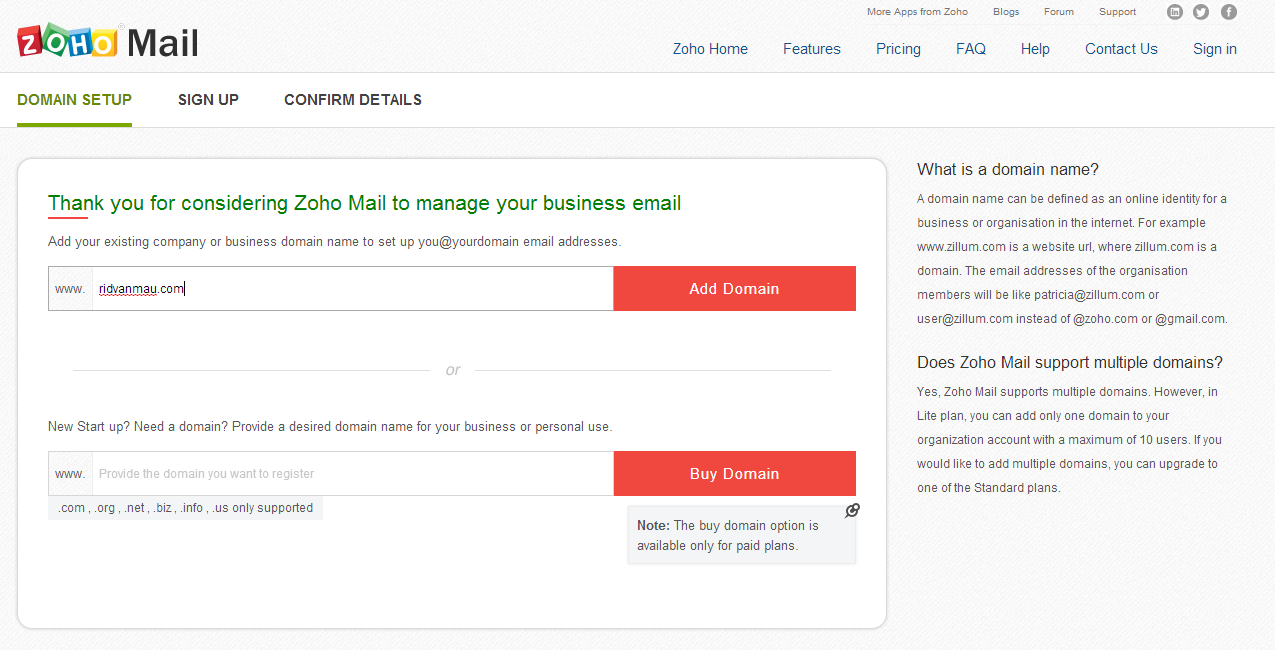The height and width of the screenshot is (650, 1275).
Task: Click the Add Domain button
Action: [x=734, y=288]
